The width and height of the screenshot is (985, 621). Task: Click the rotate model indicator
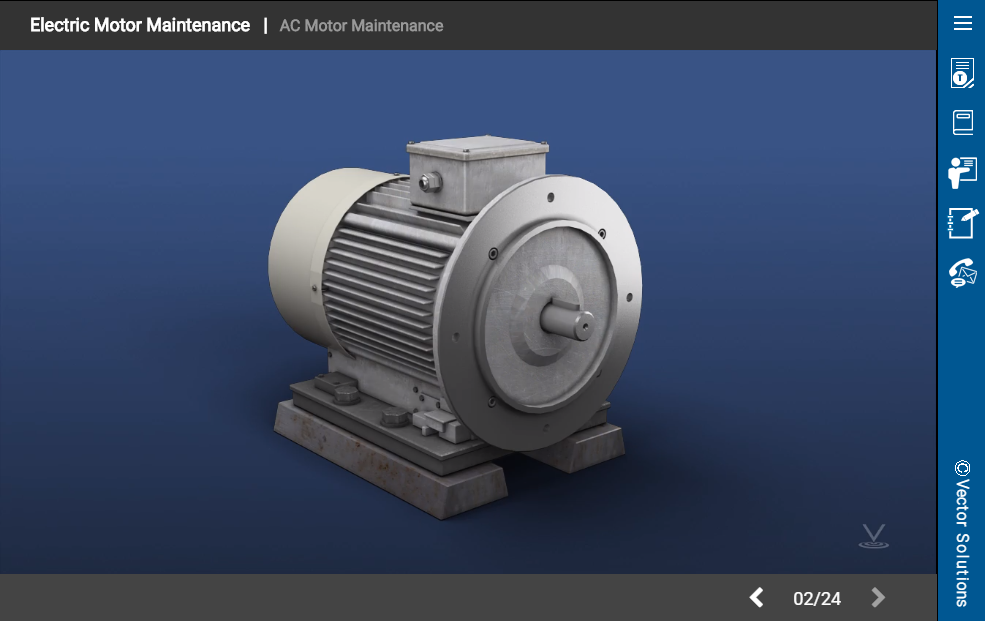click(872, 536)
